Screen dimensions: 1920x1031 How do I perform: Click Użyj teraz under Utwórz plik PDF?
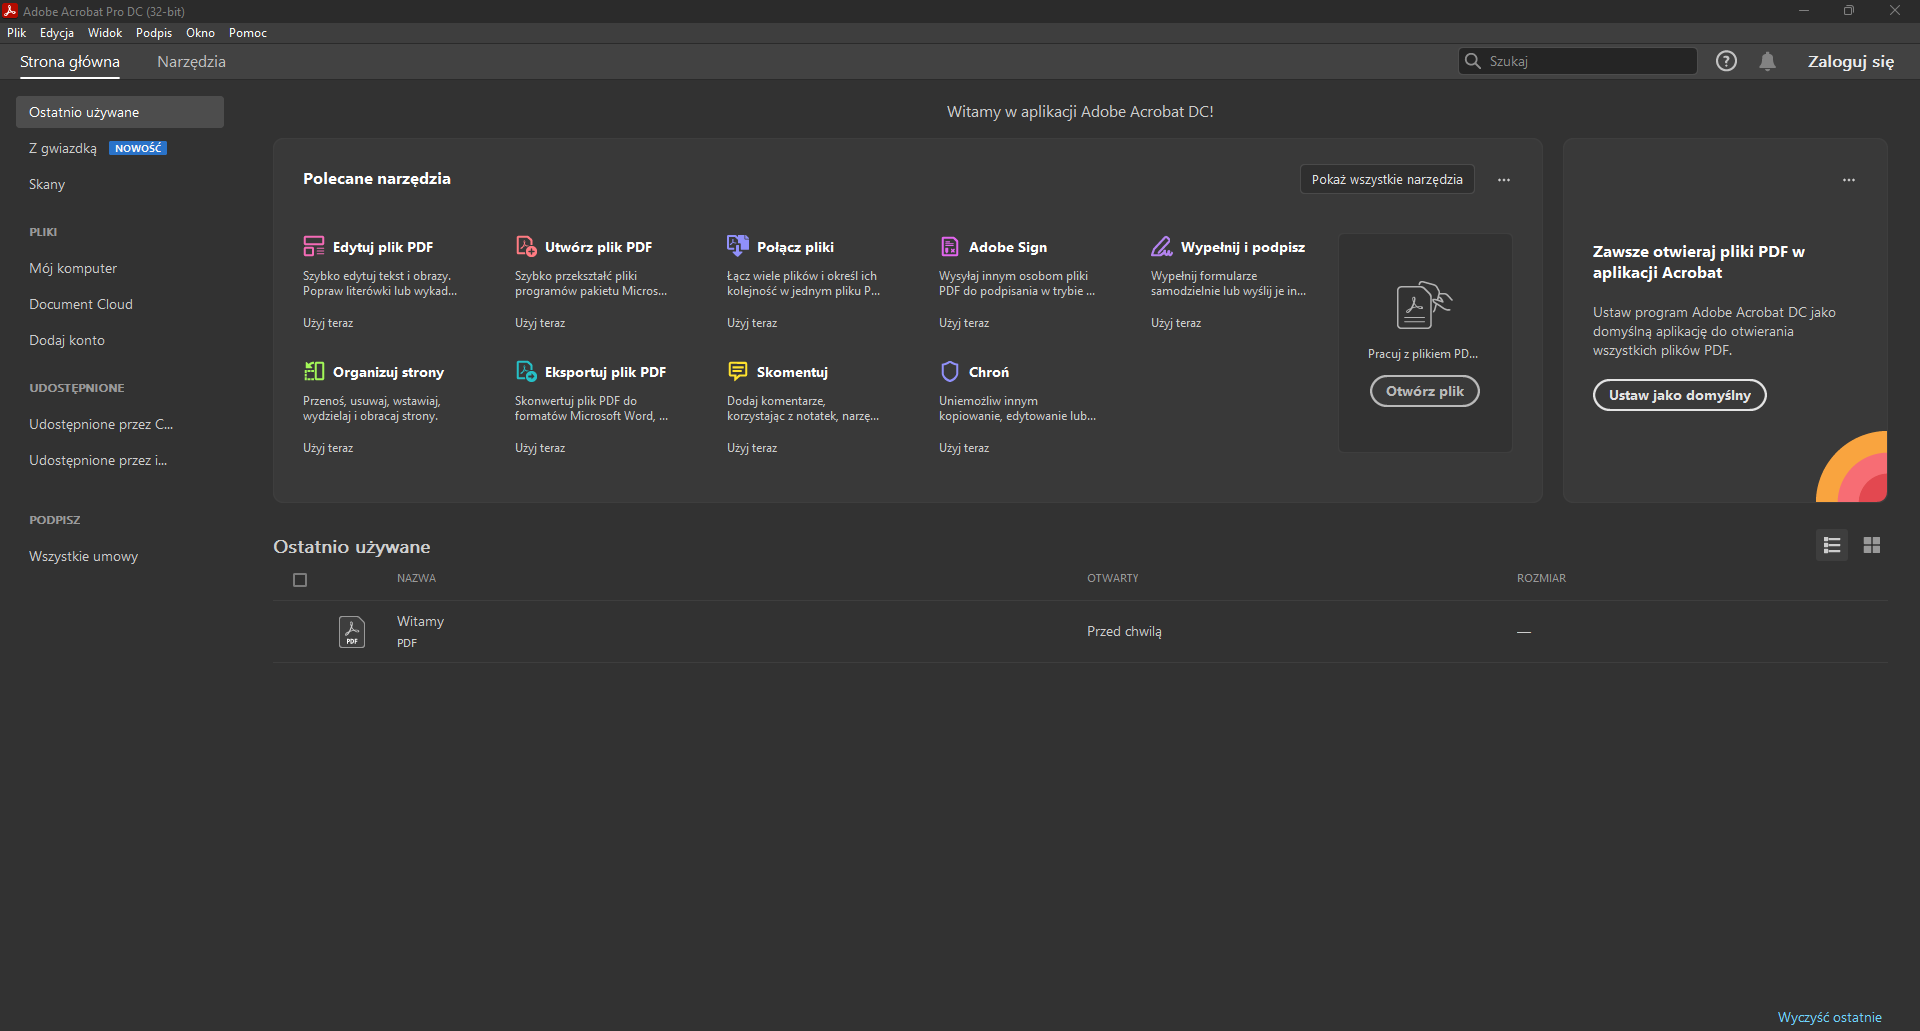(540, 323)
